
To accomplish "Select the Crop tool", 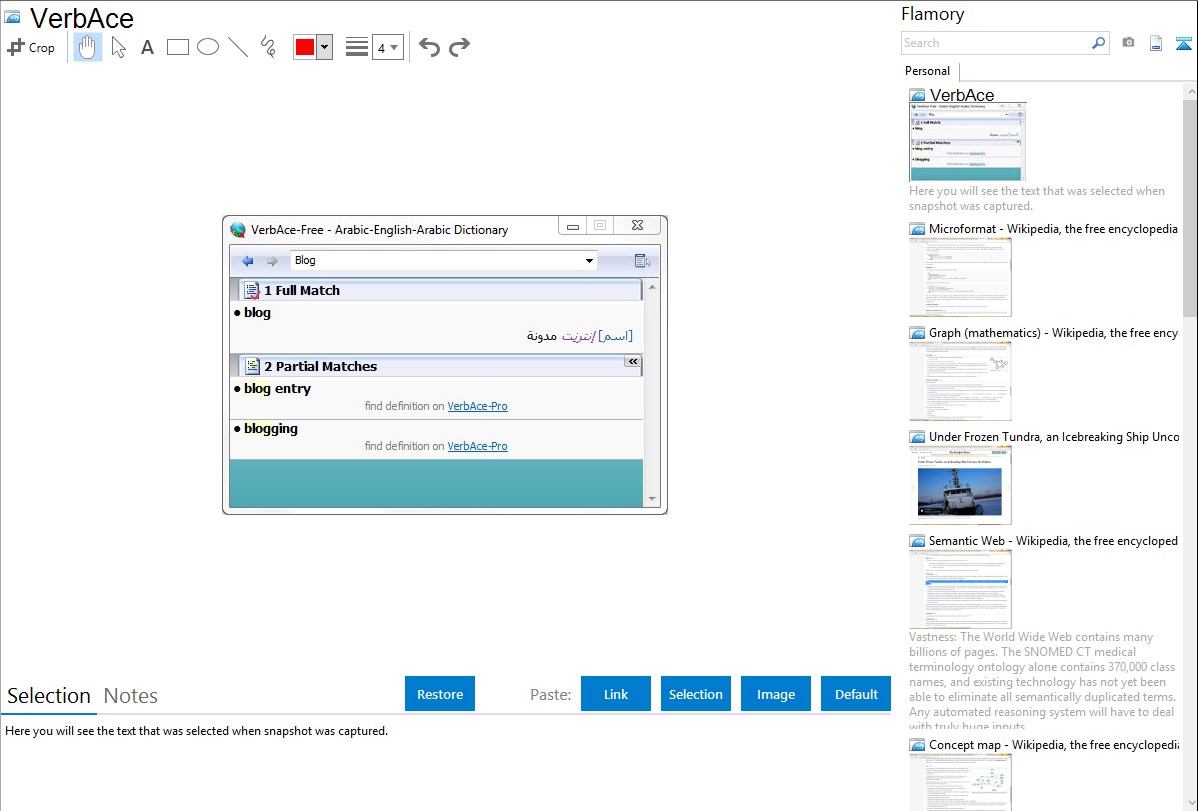I will pyautogui.click(x=31, y=47).
